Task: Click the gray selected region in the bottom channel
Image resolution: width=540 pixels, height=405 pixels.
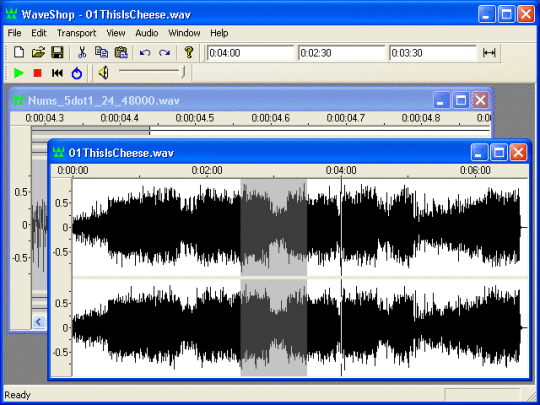Action: [x=273, y=328]
